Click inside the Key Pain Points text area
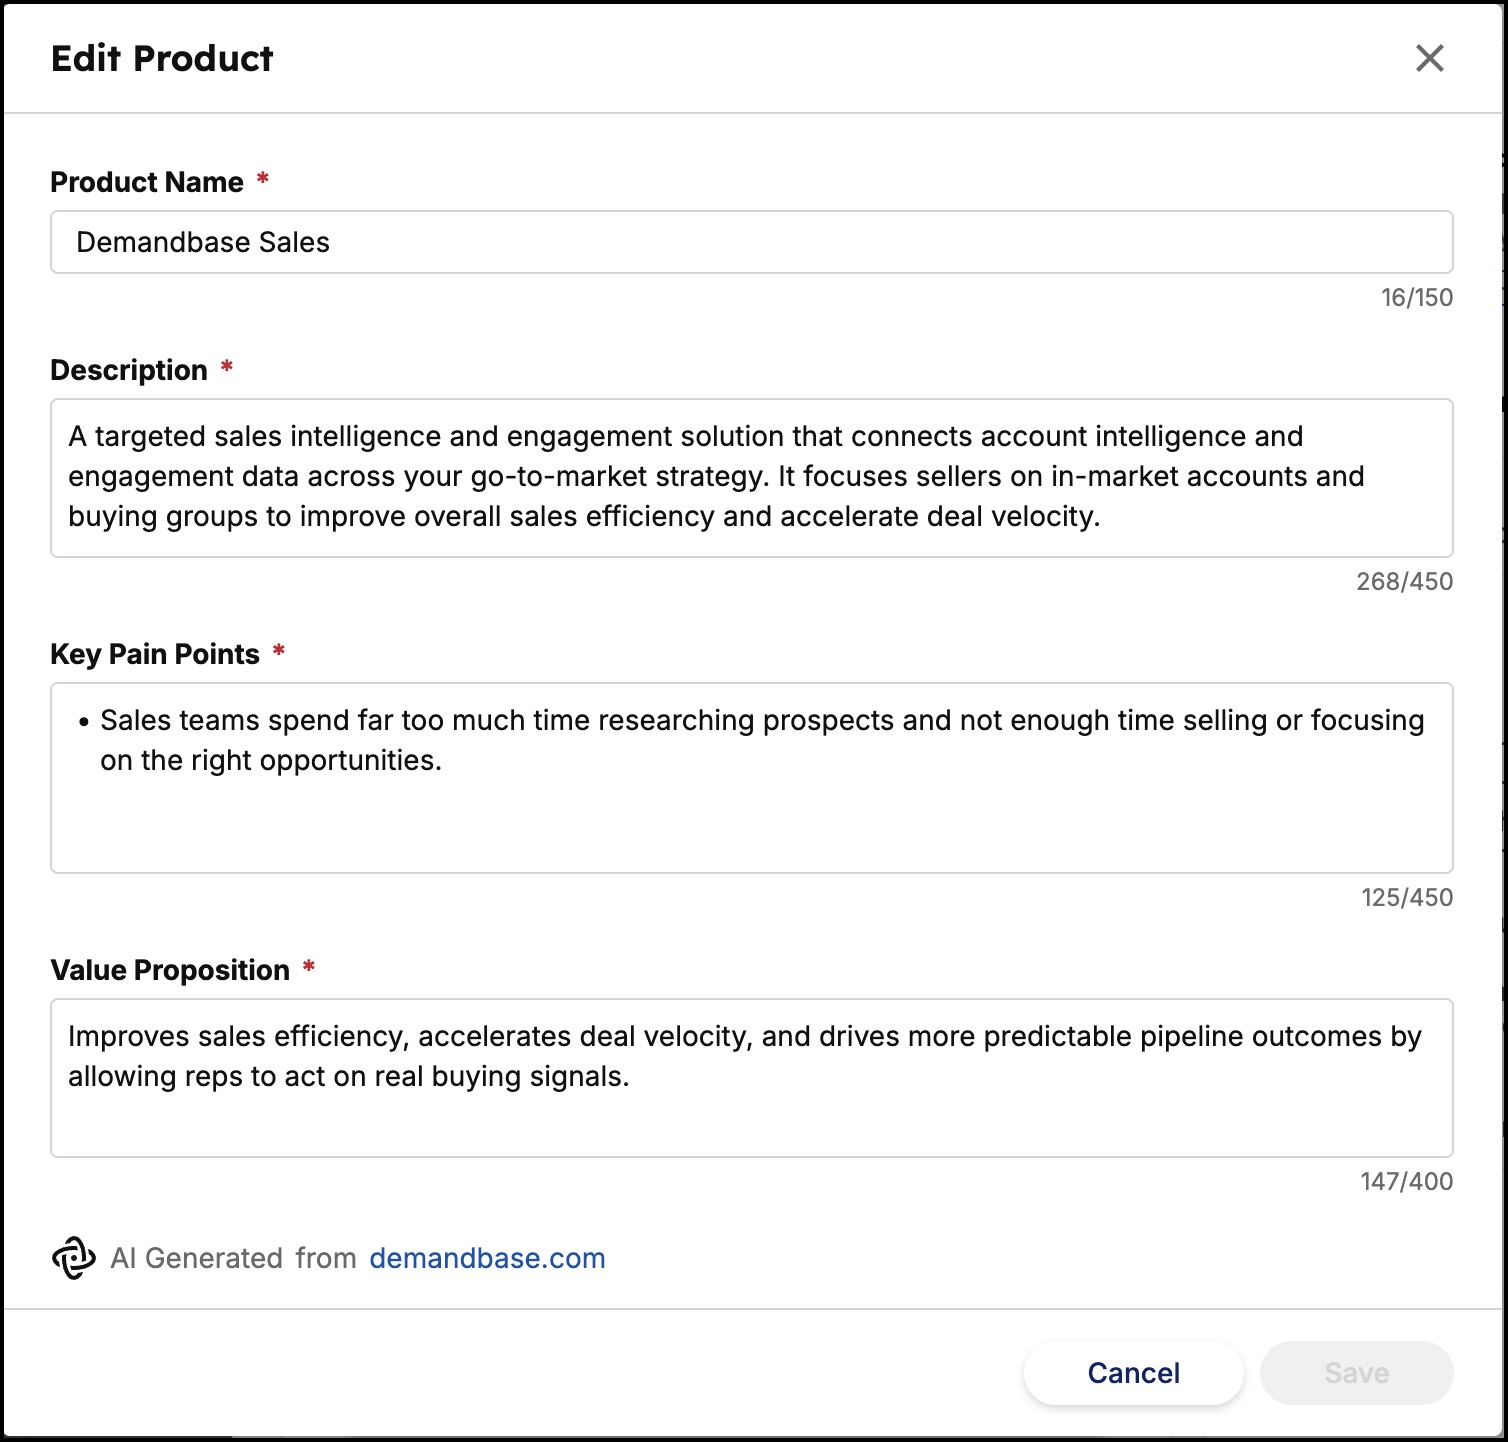The height and width of the screenshot is (1442, 1508). [x=752, y=778]
